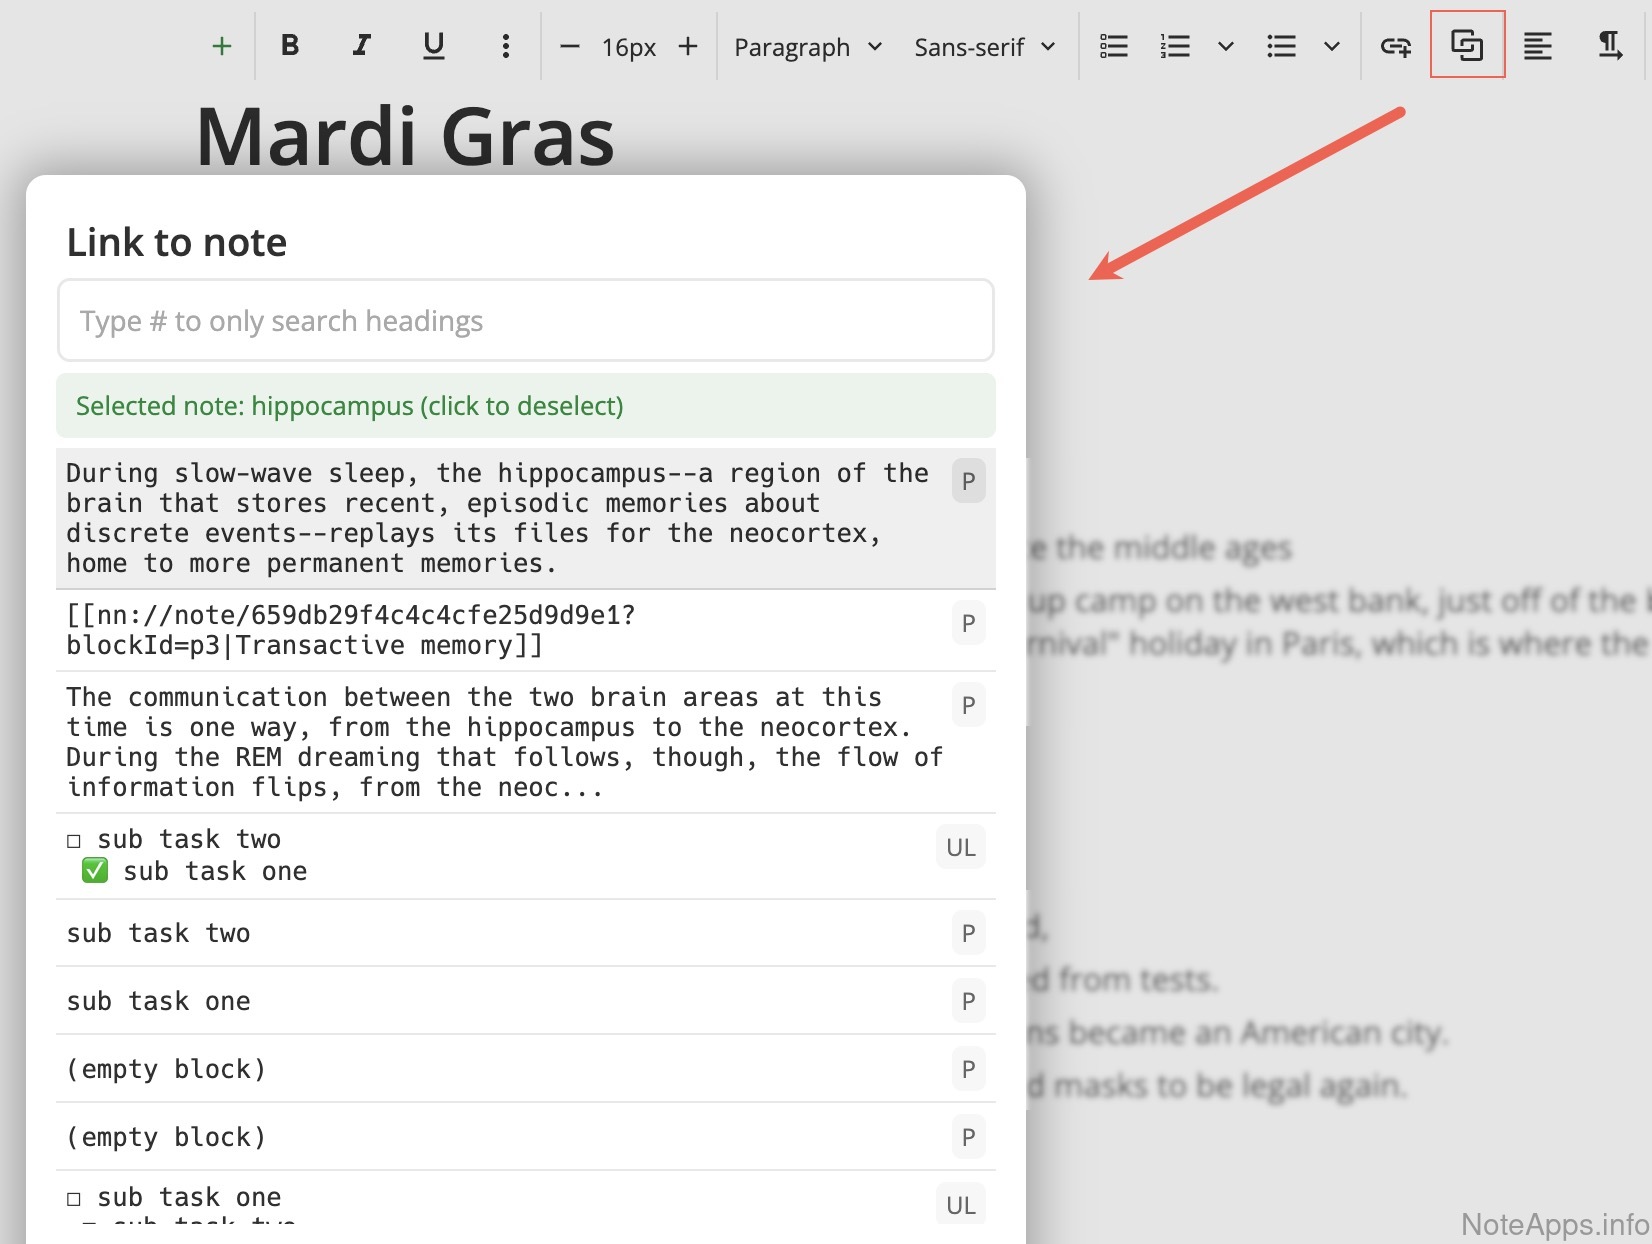Toggle underline formatting
This screenshot has width=1652, height=1244.
[x=433, y=46]
